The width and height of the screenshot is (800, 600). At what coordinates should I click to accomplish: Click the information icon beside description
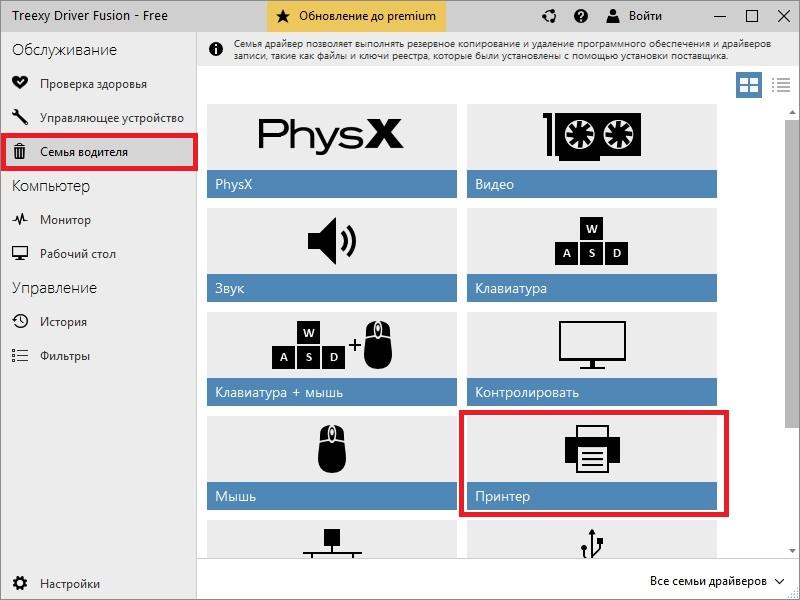coord(215,49)
